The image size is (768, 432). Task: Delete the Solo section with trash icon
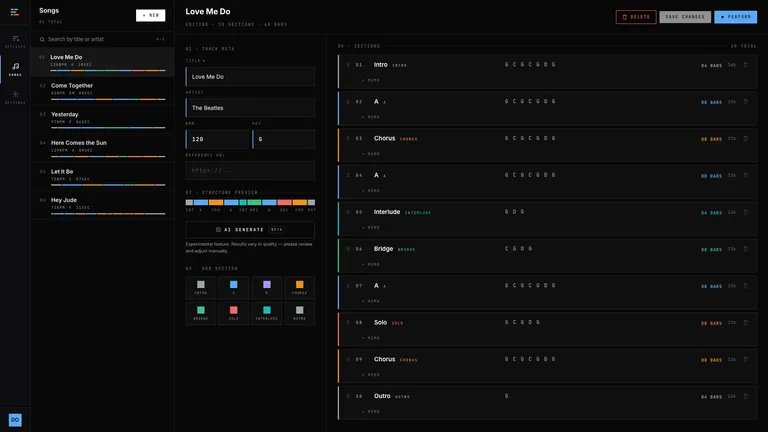[x=745, y=322]
